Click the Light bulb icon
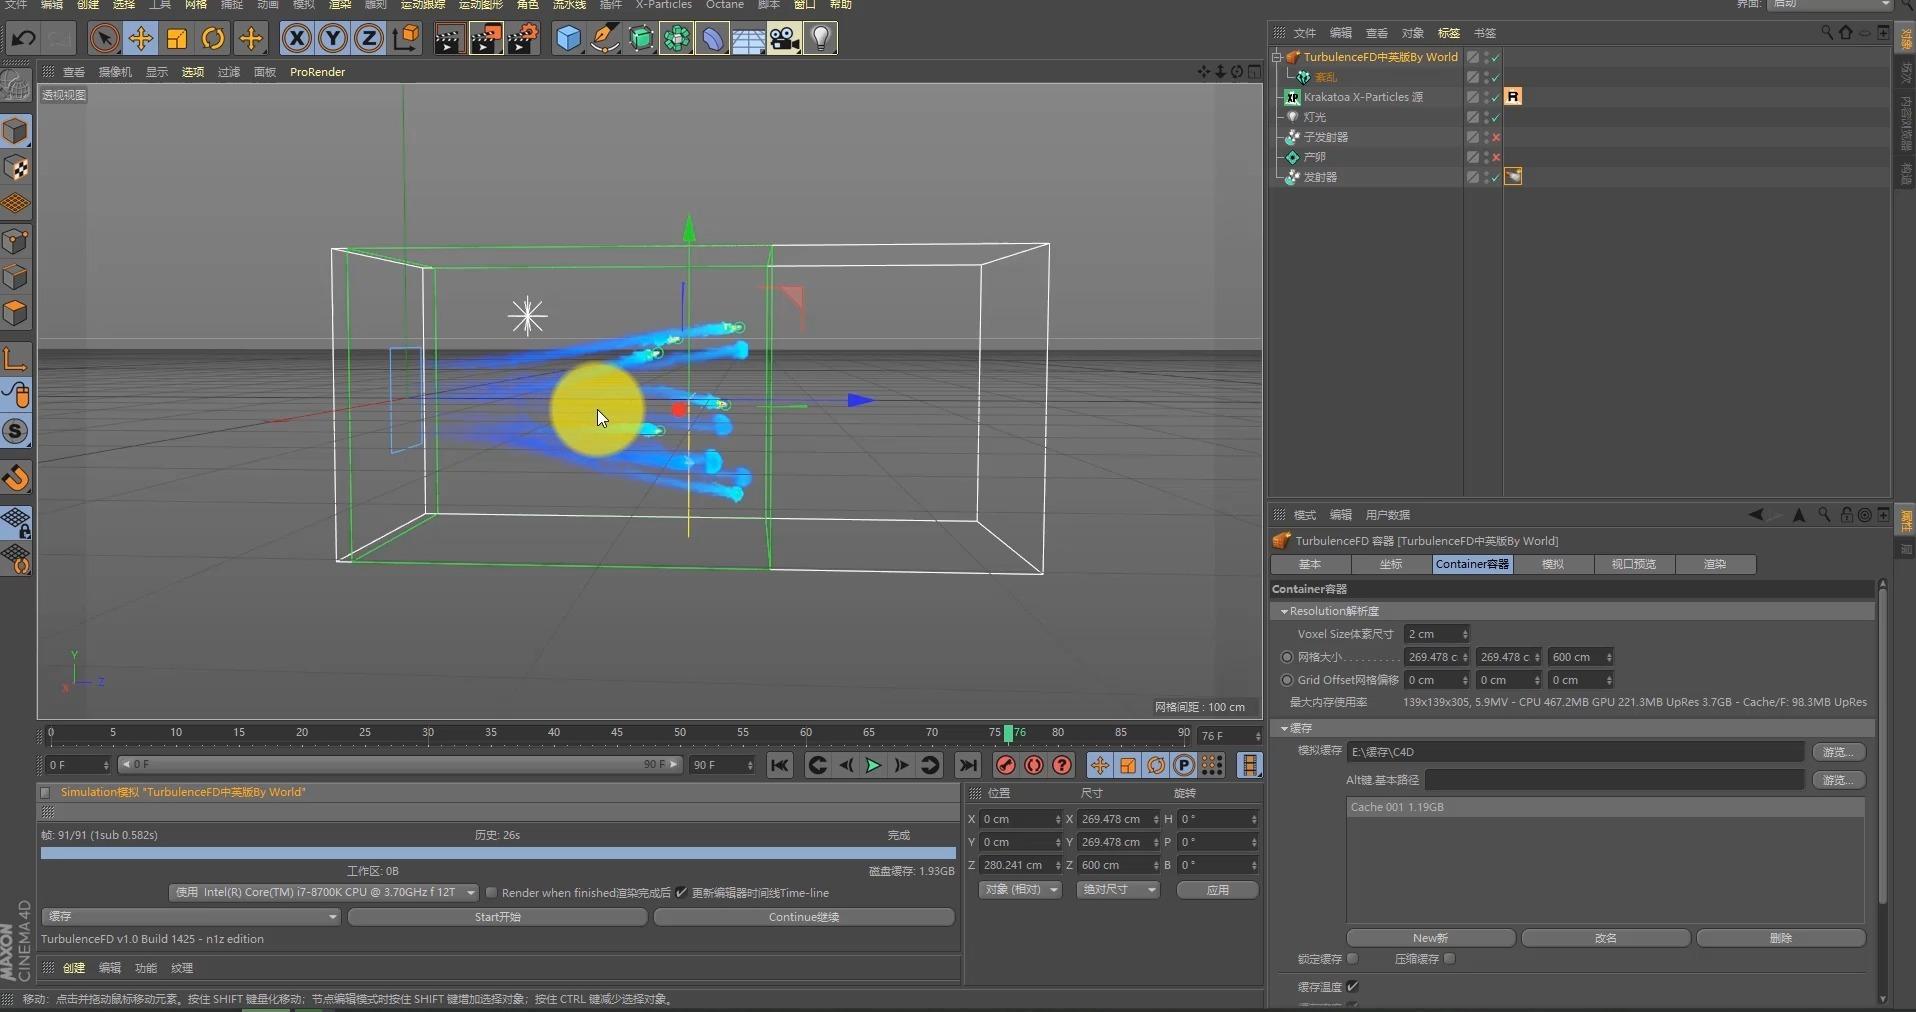The width and height of the screenshot is (1916, 1012). tap(820, 39)
